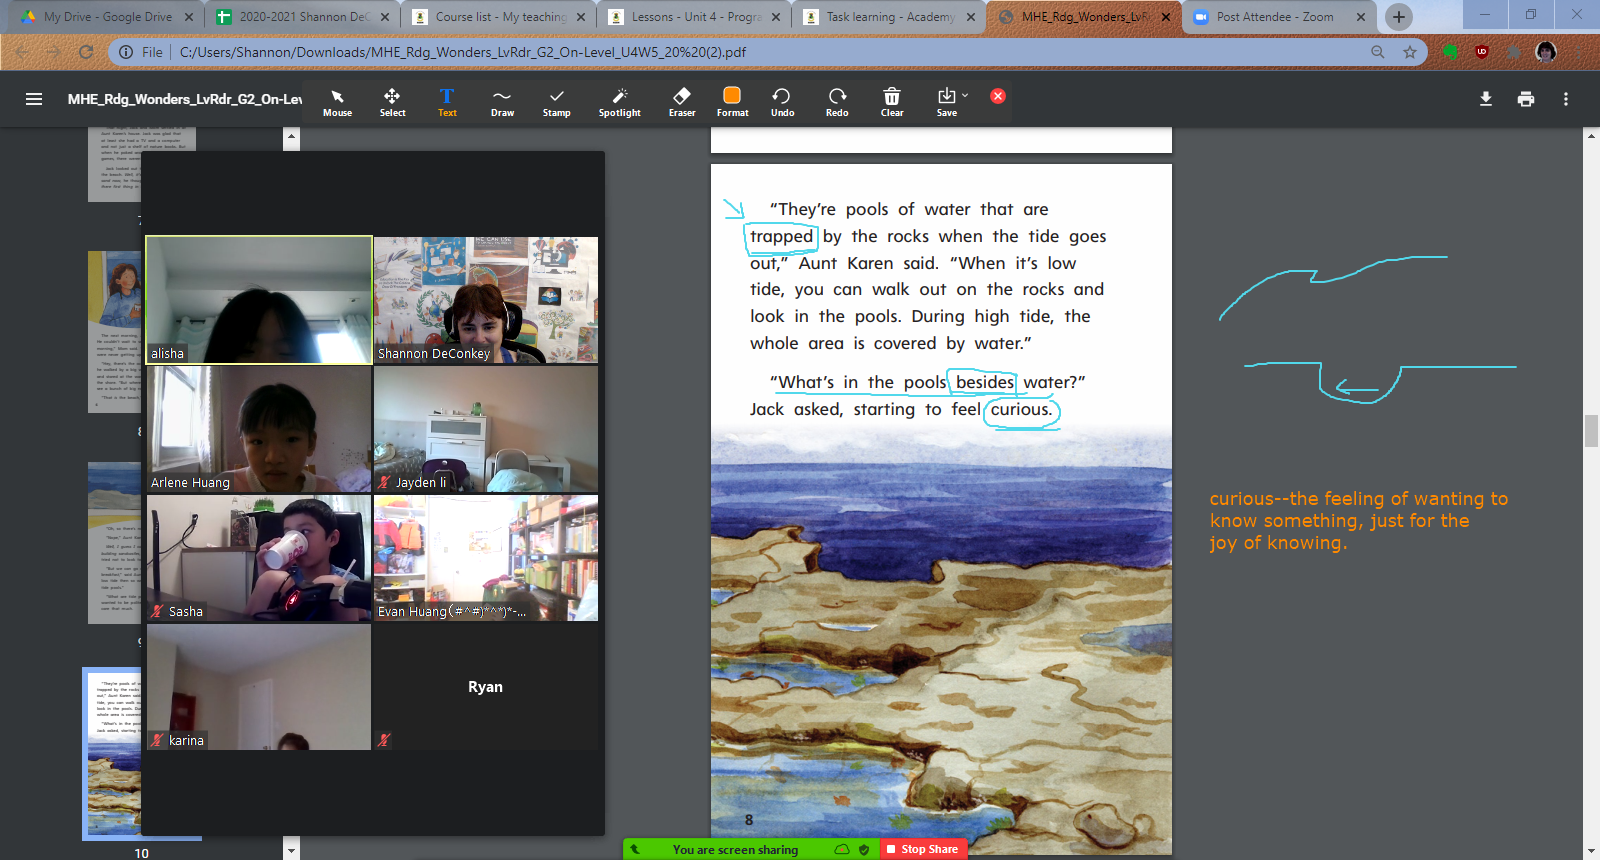Switch to Post Attendee - Zoom tab
This screenshot has width=1600, height=860.
click(1276, 17)
